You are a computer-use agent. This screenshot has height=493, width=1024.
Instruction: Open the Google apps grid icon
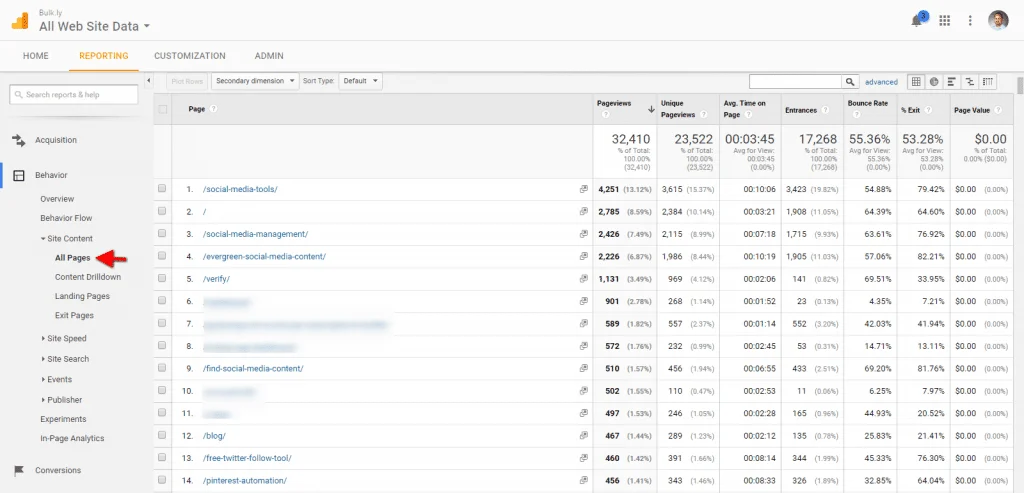pos(945,21)
